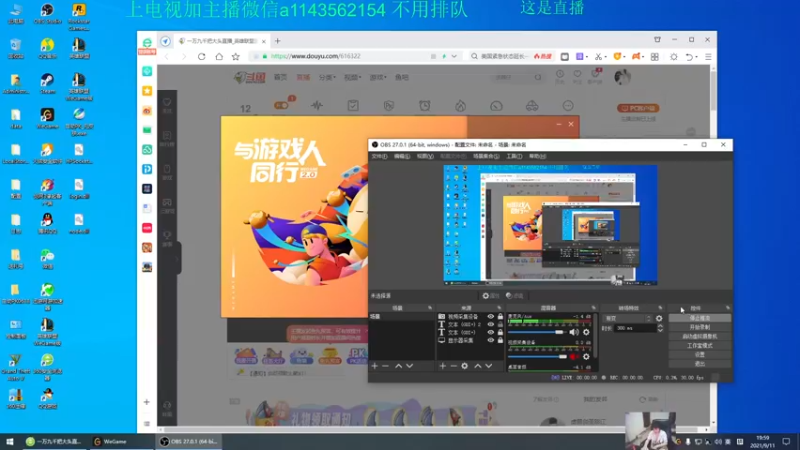Open mic/Aux audio settings gear in OBS mixer
The height and width of the screenshot is (450, 800).
(x=586, y=332)
